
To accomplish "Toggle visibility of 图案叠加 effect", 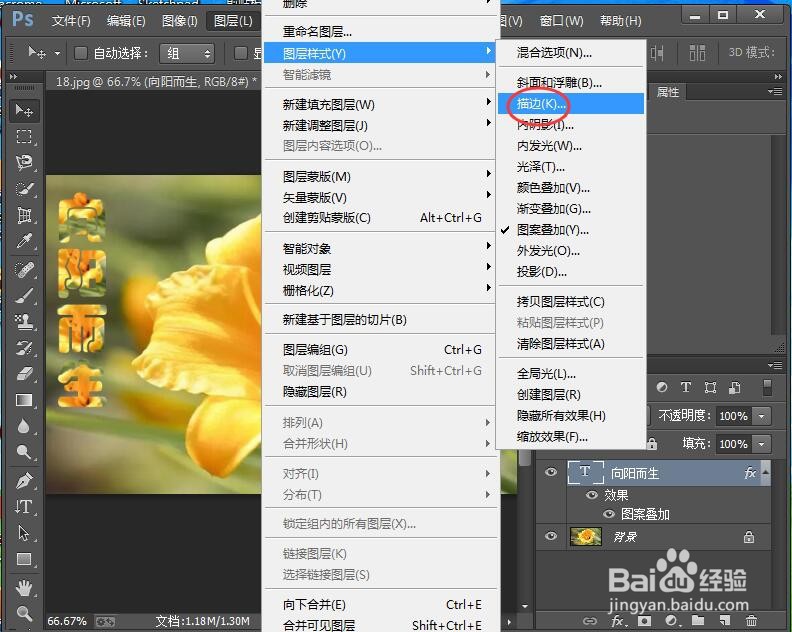I will [609, 514].
